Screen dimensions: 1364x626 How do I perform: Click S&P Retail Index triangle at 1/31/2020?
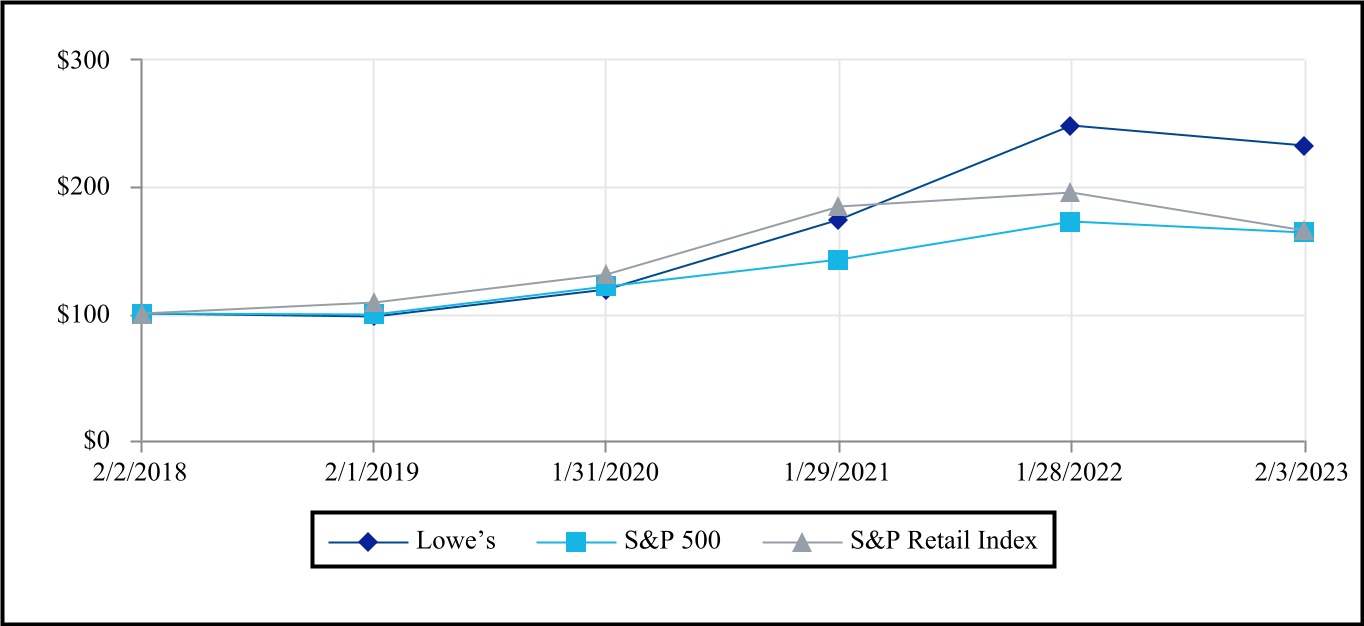605,275
